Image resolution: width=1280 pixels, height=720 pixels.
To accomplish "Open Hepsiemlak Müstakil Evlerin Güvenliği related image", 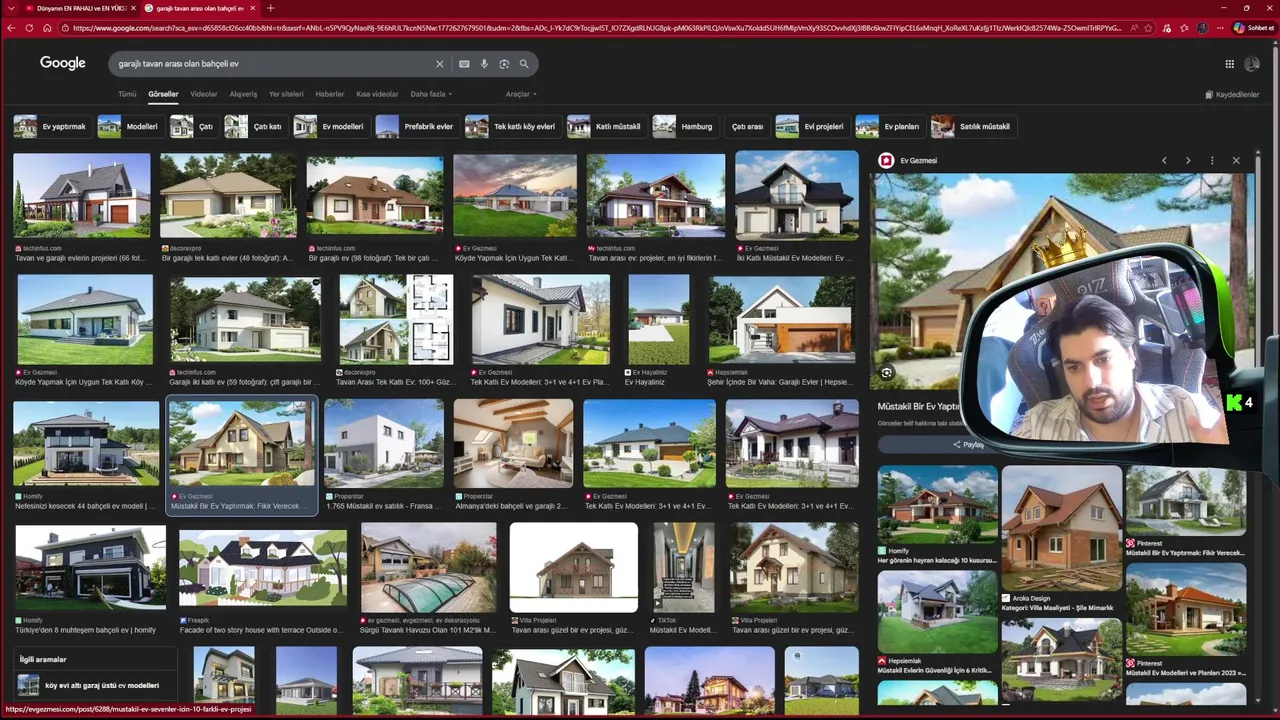I will coord(938,611).
